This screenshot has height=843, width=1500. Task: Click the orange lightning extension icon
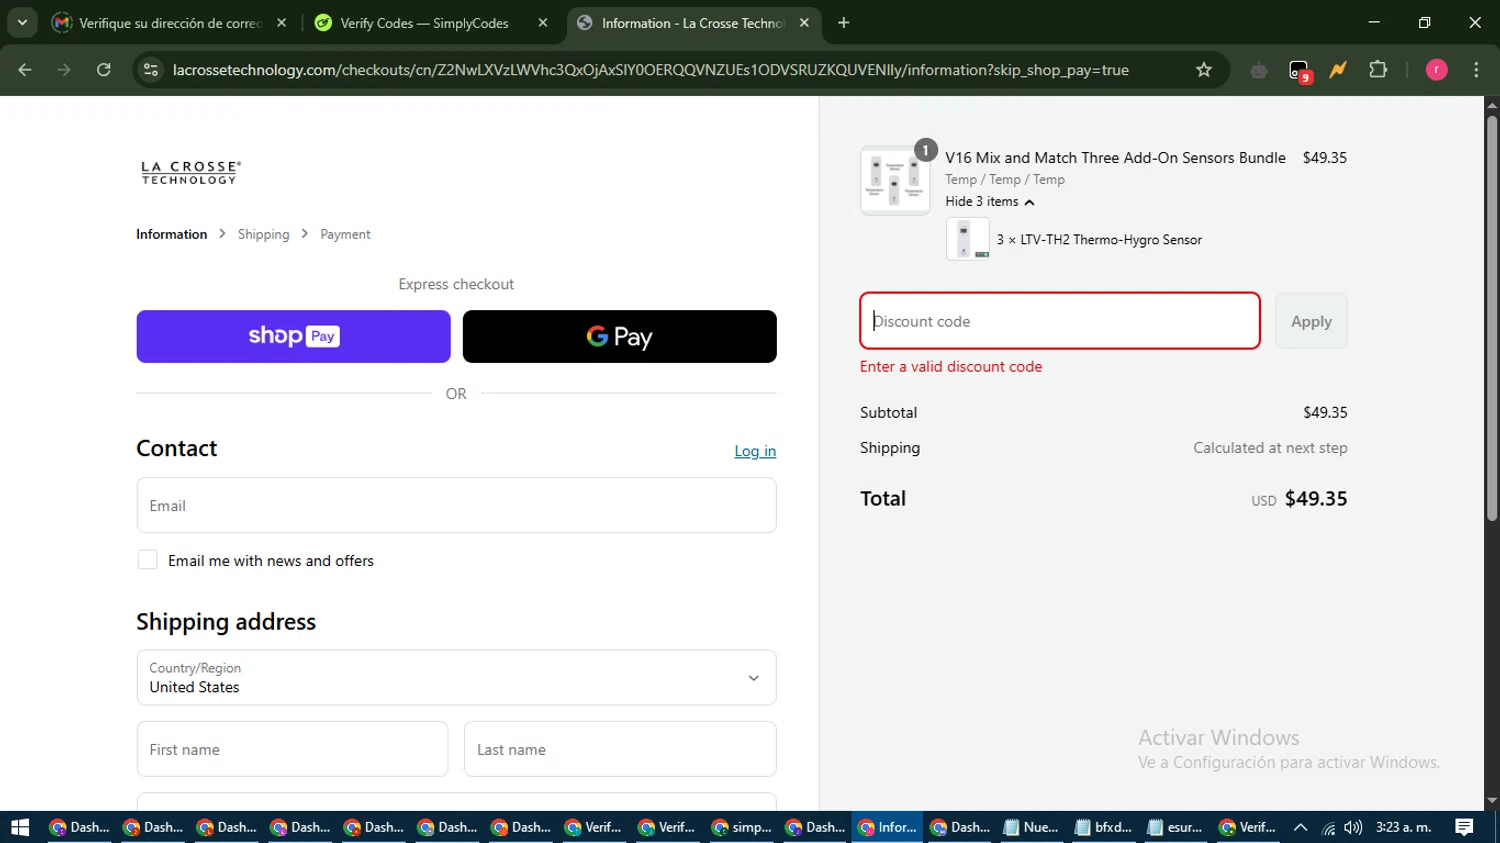point(1338,70)
